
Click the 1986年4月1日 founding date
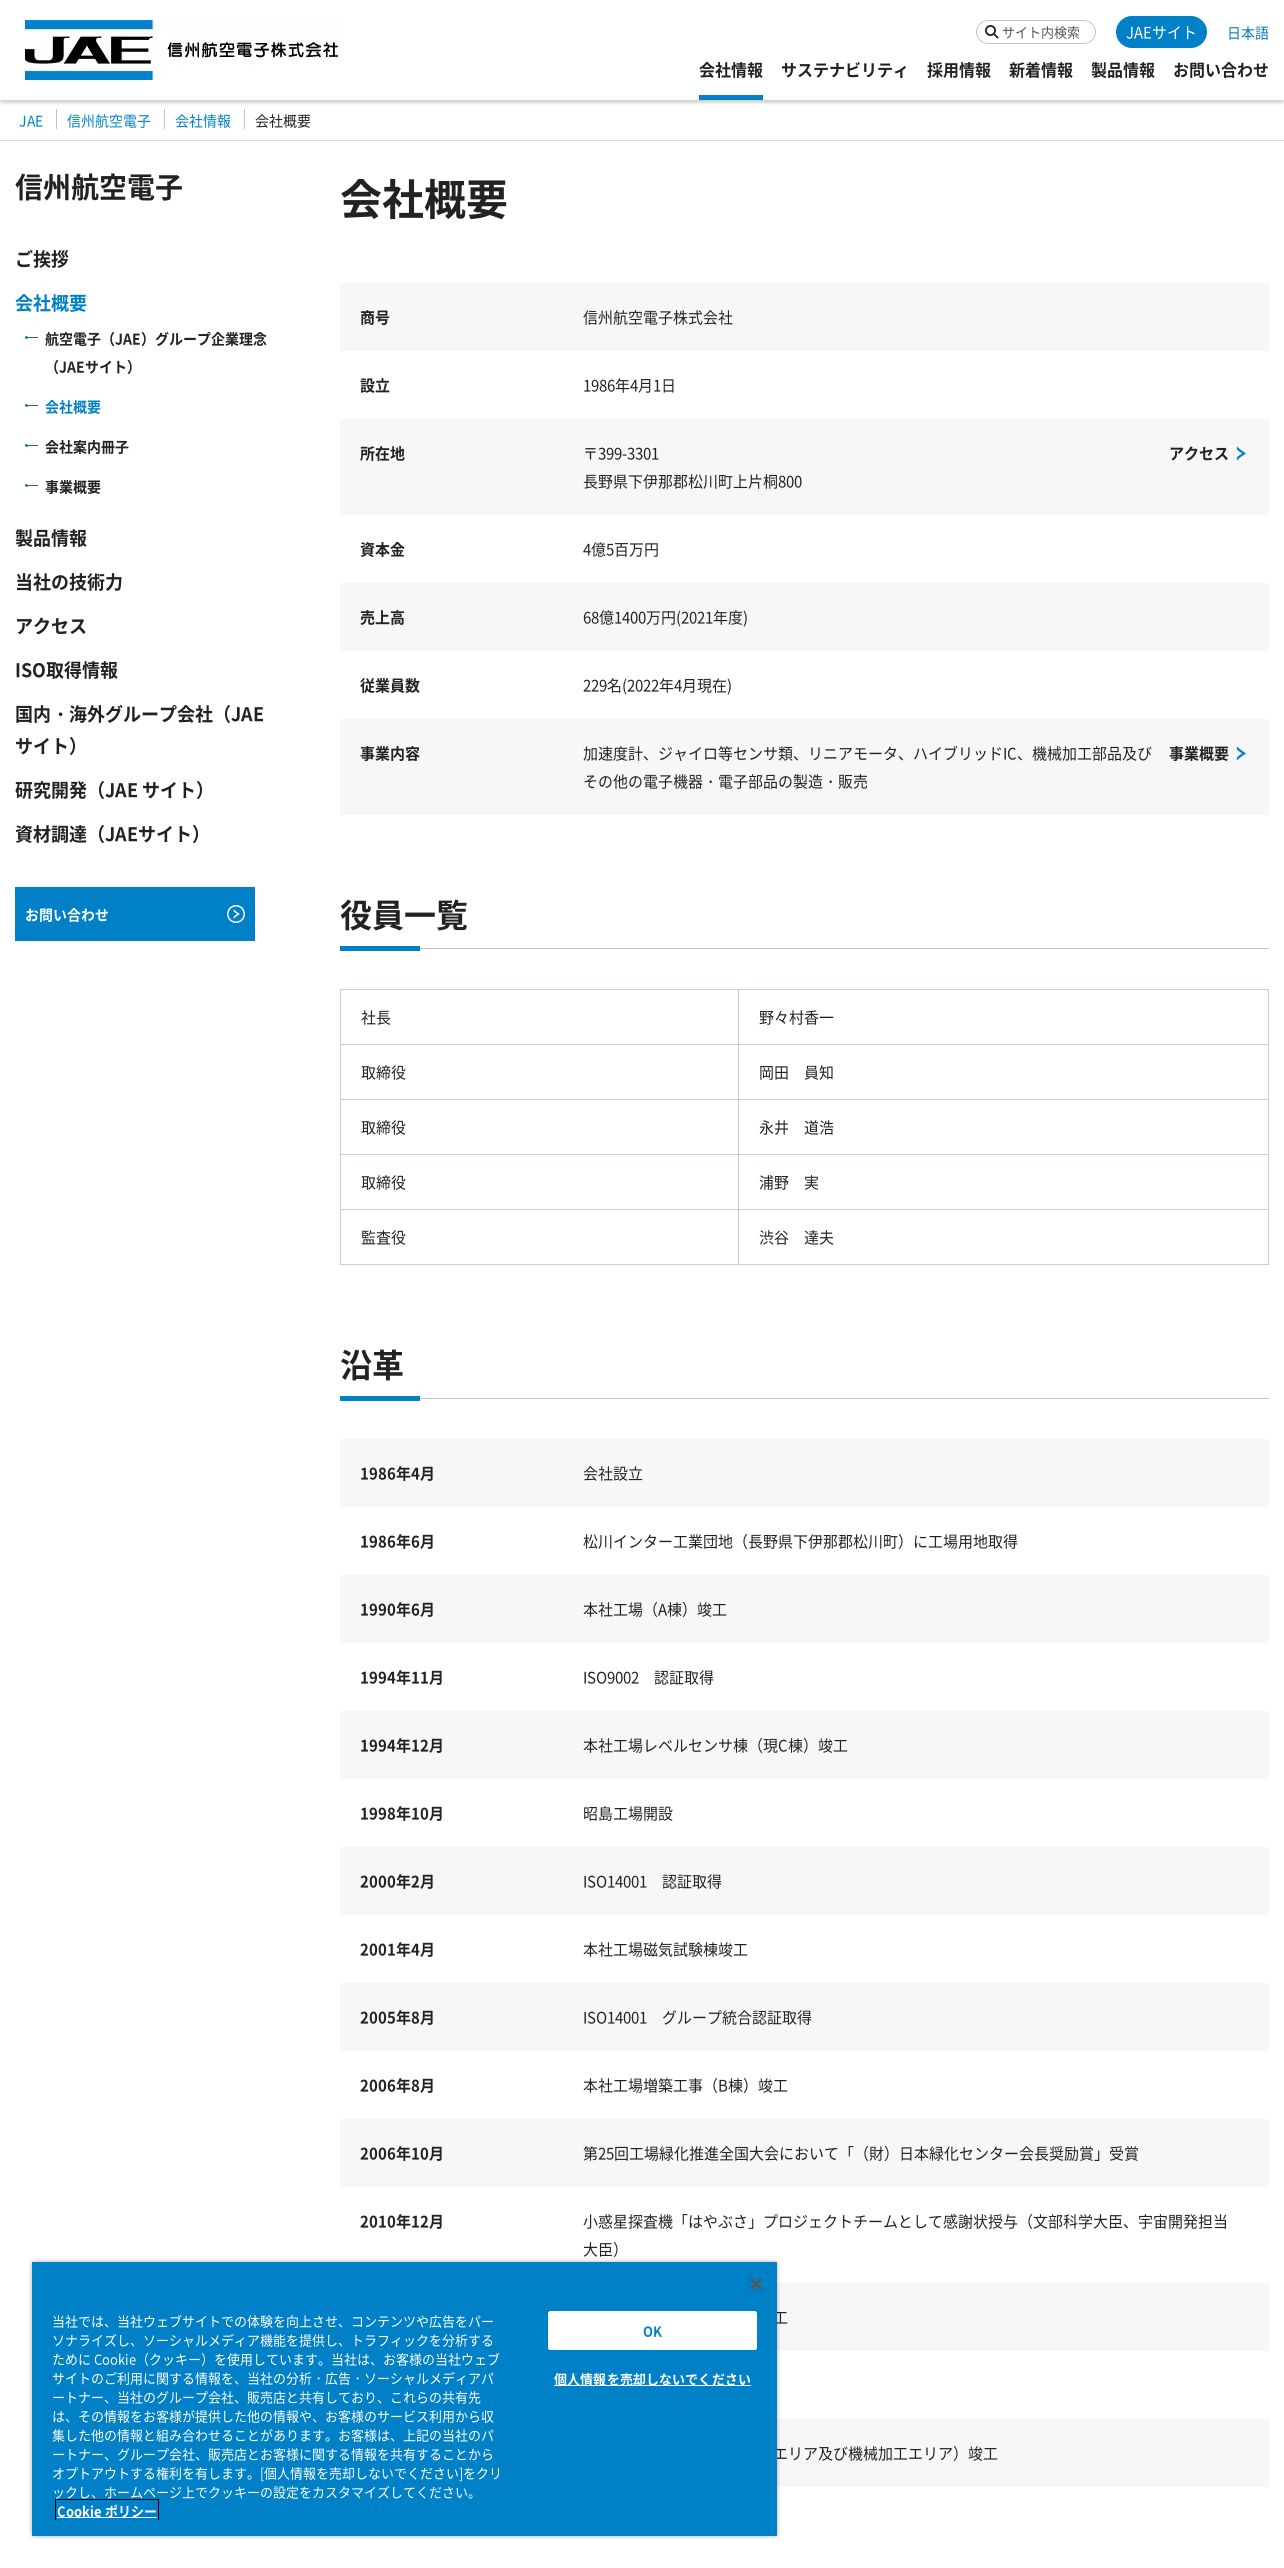click(629, 386)
